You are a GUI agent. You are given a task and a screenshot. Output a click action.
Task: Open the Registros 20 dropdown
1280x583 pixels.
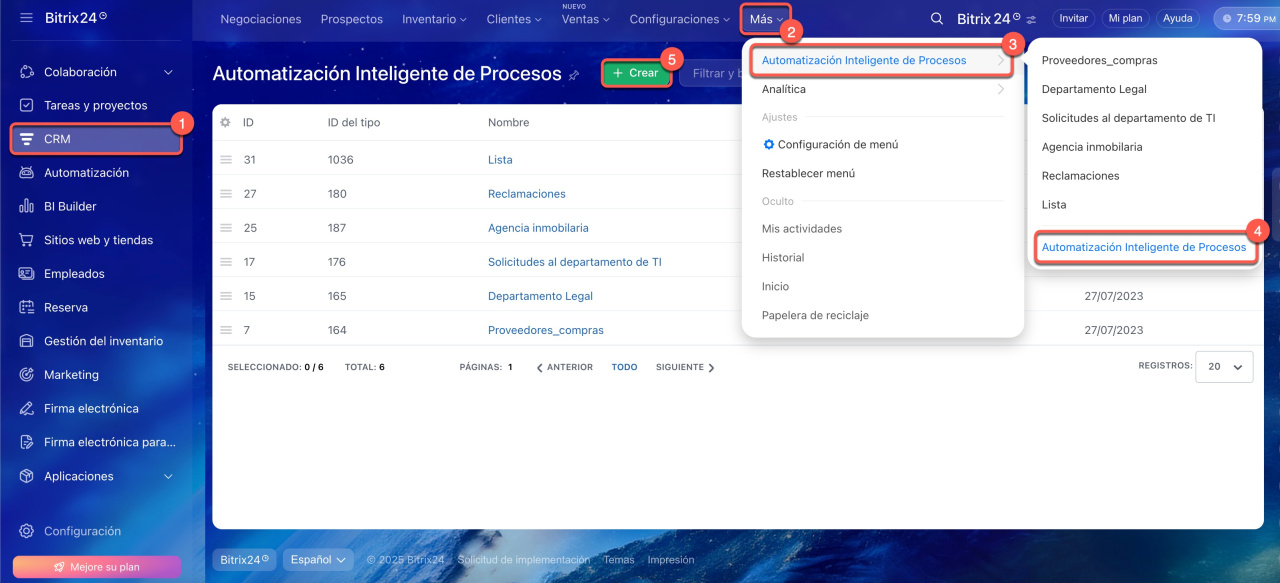(1224, 367)
